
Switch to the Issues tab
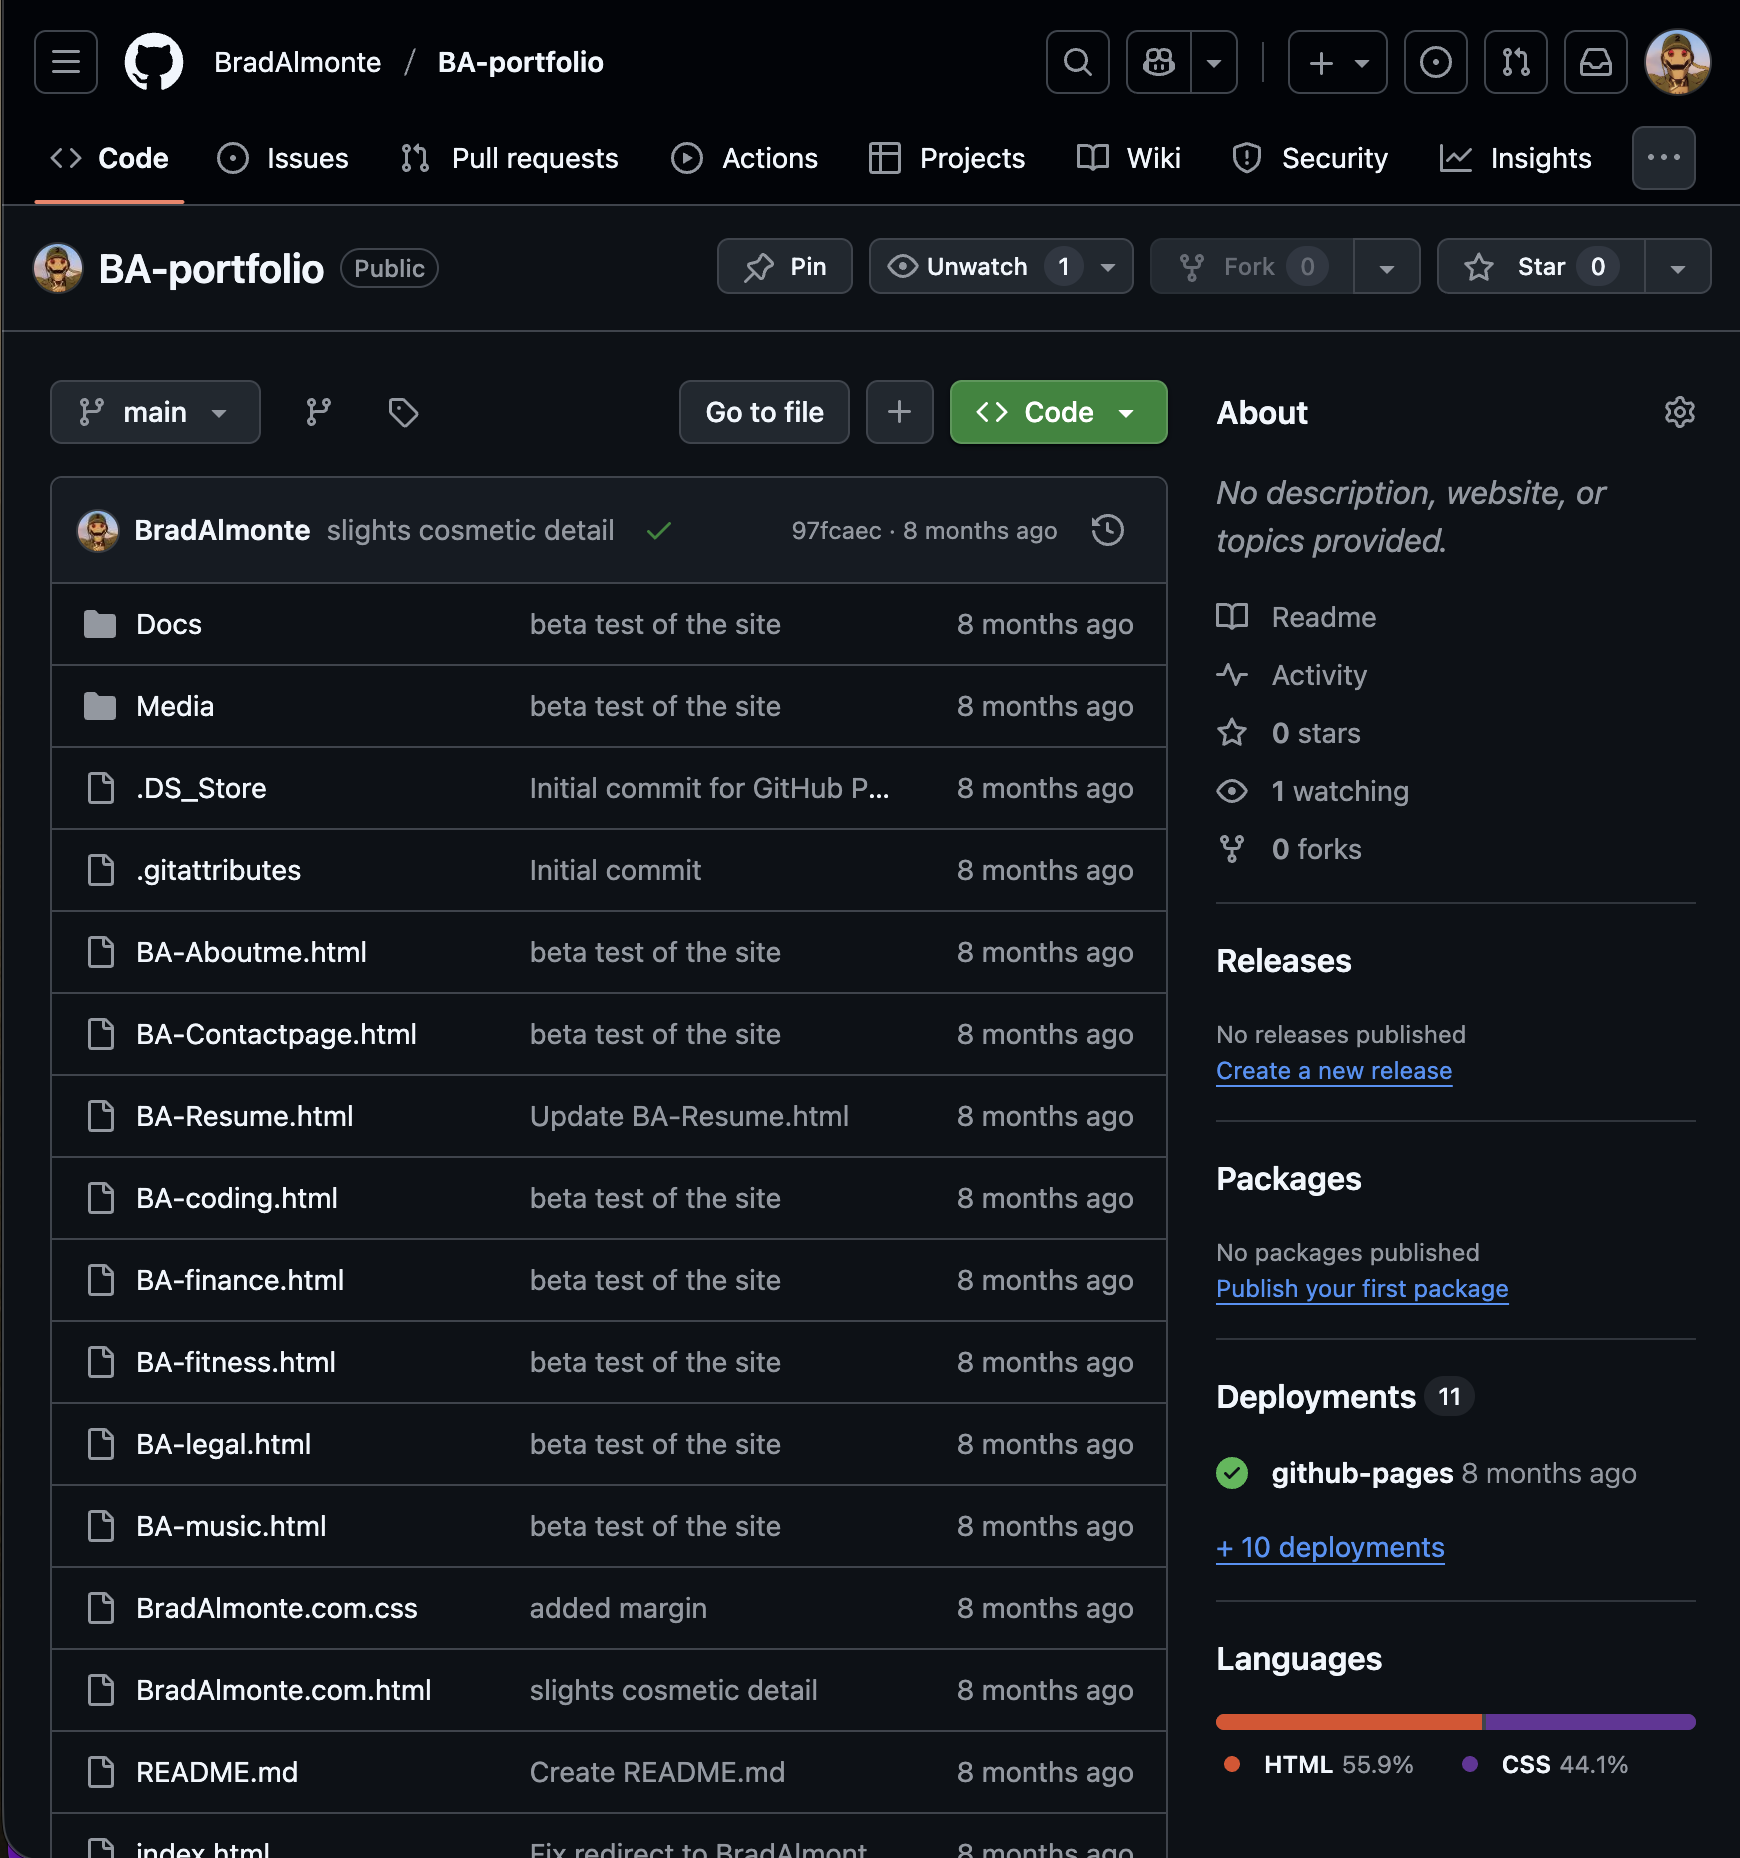pos(283,158)
